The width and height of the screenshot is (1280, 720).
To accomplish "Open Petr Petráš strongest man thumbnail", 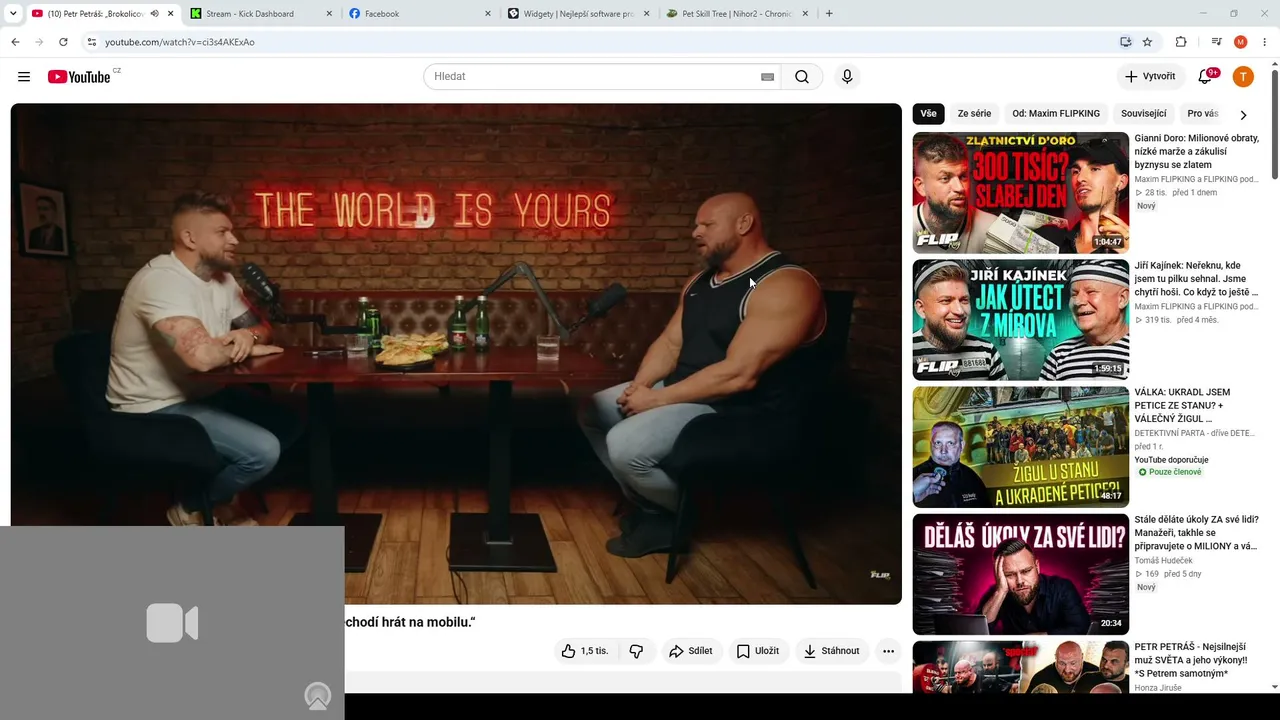I will [1021, 667].
